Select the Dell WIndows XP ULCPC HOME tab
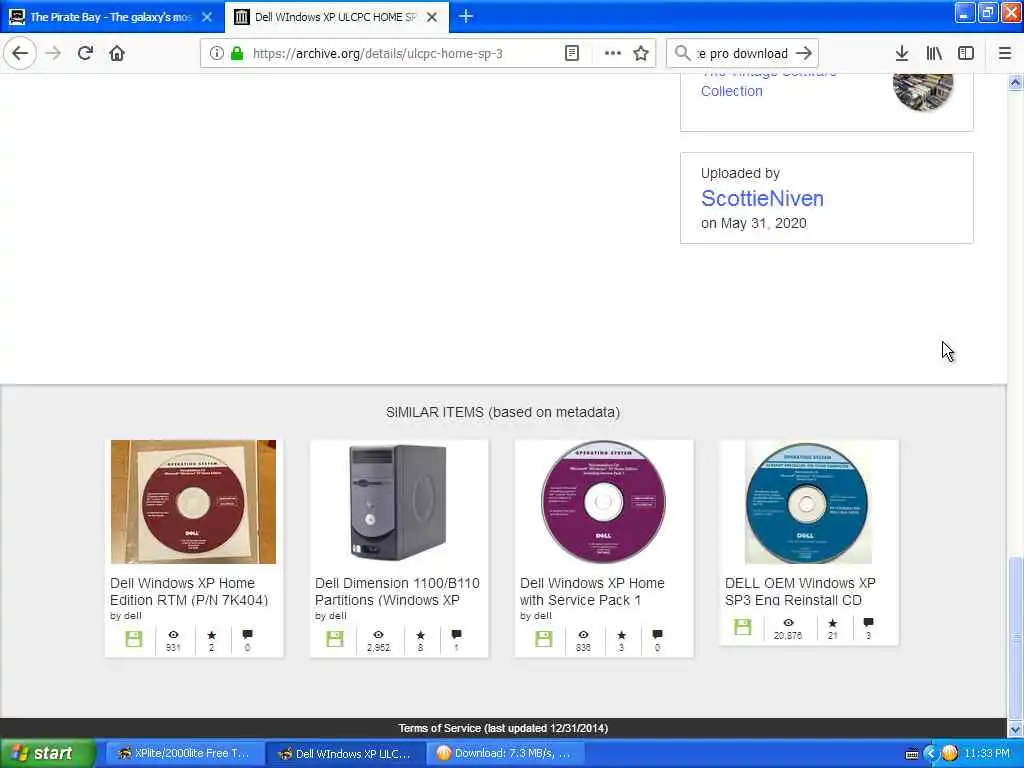 [335, 17]
